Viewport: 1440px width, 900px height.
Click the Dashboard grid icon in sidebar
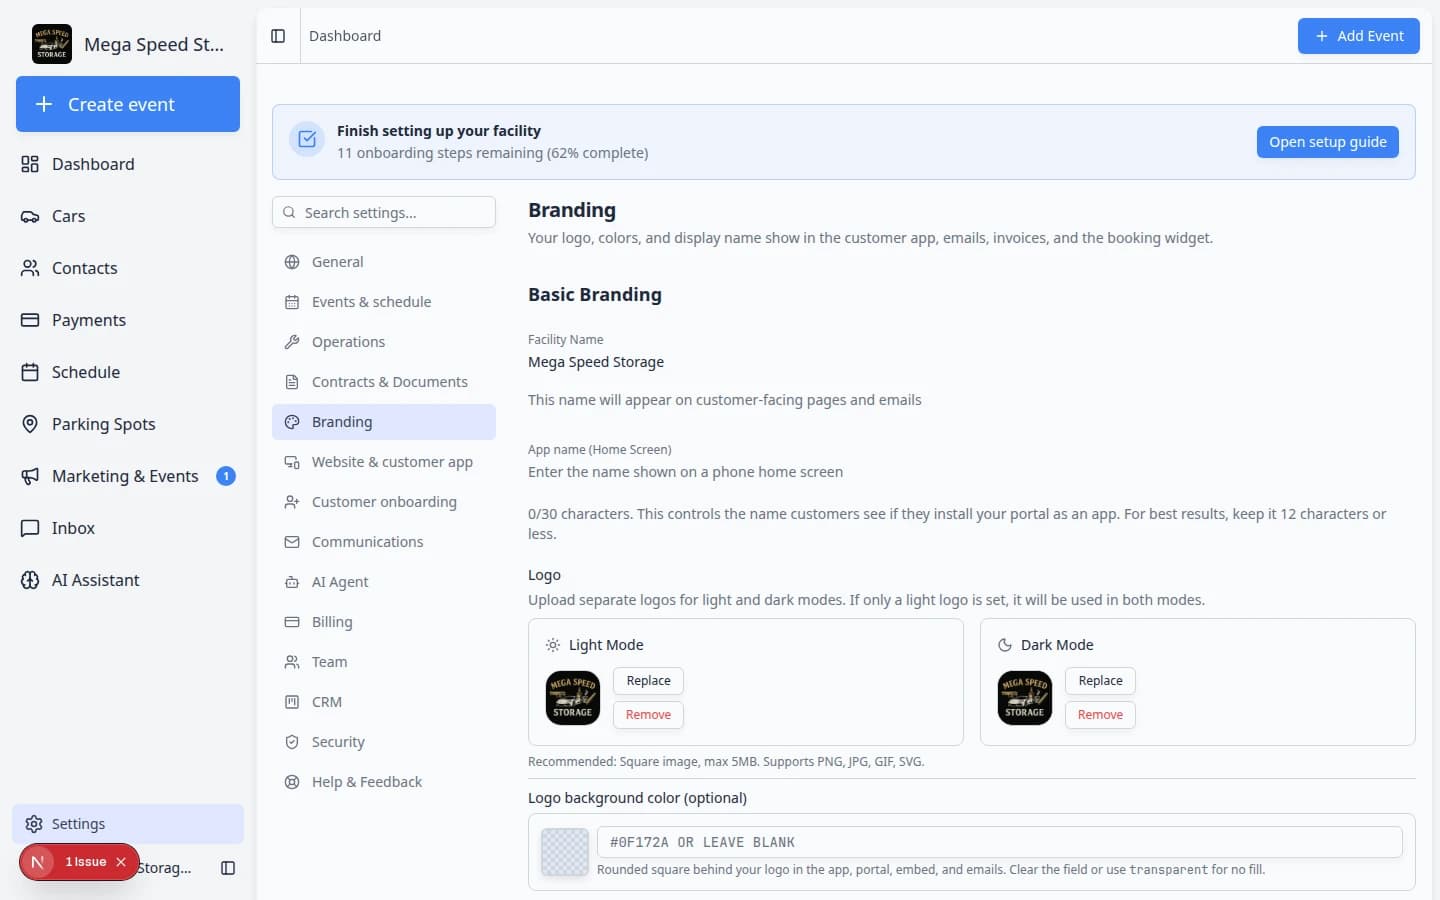[30, 164]
